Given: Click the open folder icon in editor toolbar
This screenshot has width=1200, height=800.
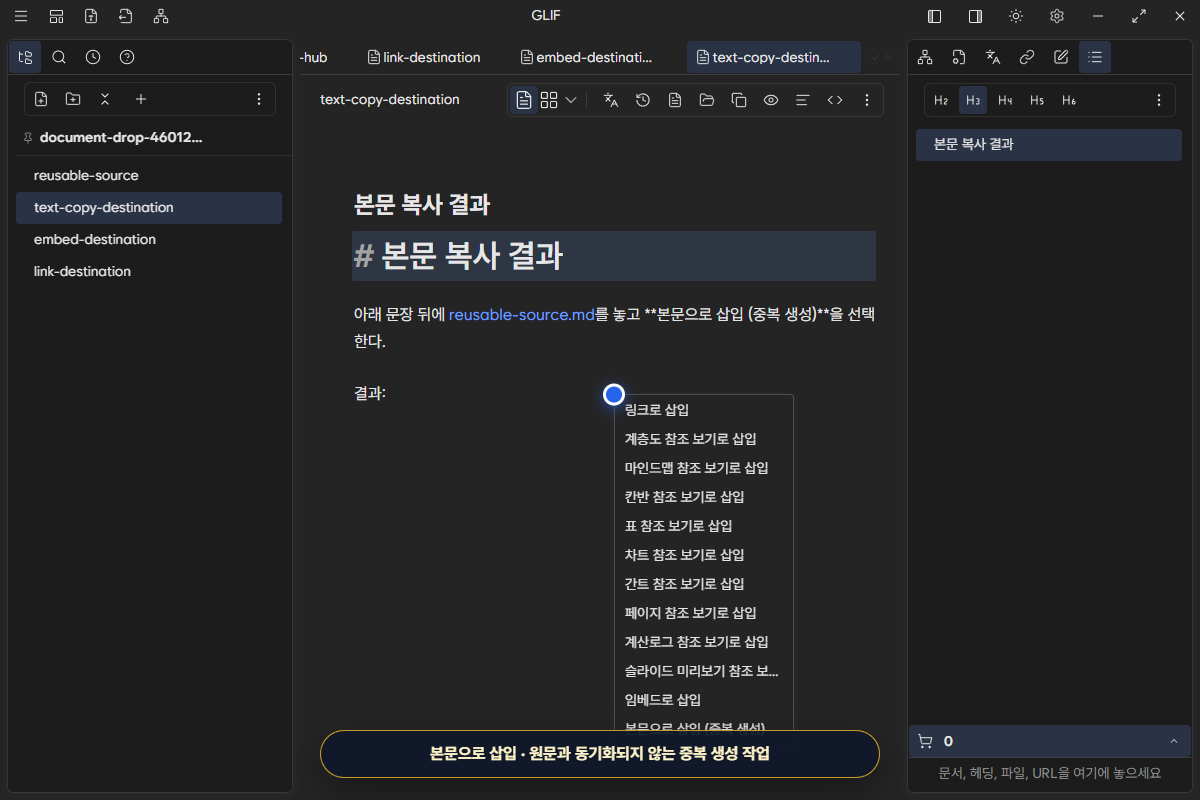Looking at the screenshot, I should point(707,100).
